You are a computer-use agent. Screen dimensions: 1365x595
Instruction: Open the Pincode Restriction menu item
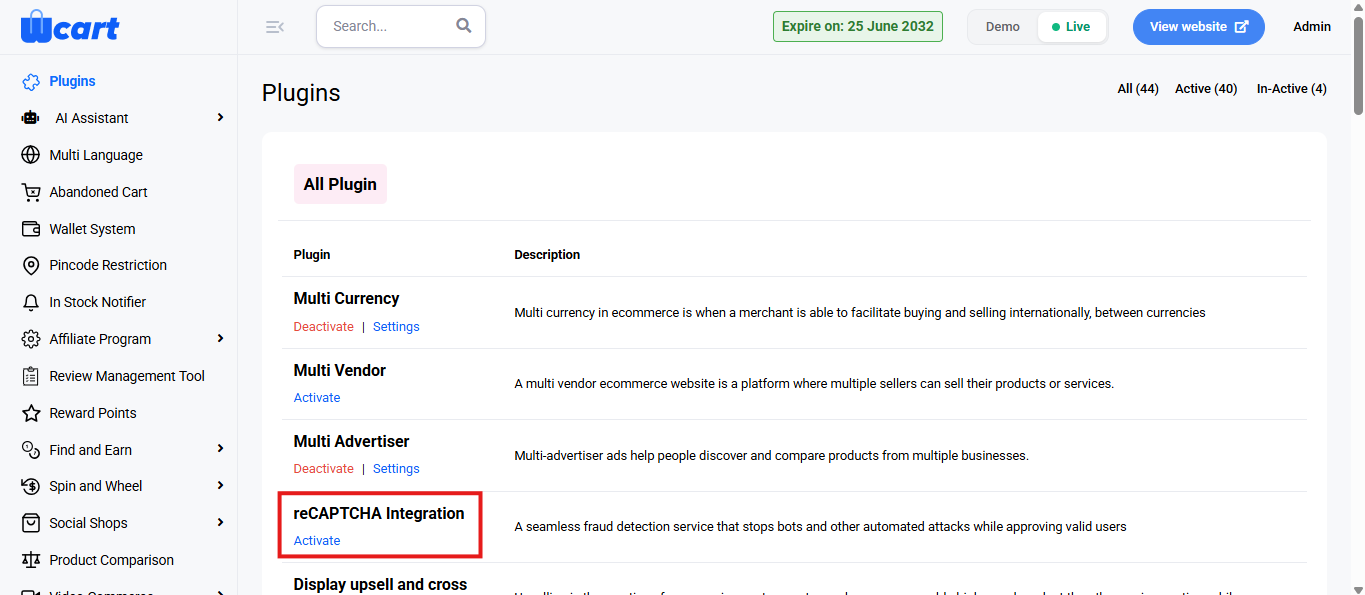pos(108,265)
